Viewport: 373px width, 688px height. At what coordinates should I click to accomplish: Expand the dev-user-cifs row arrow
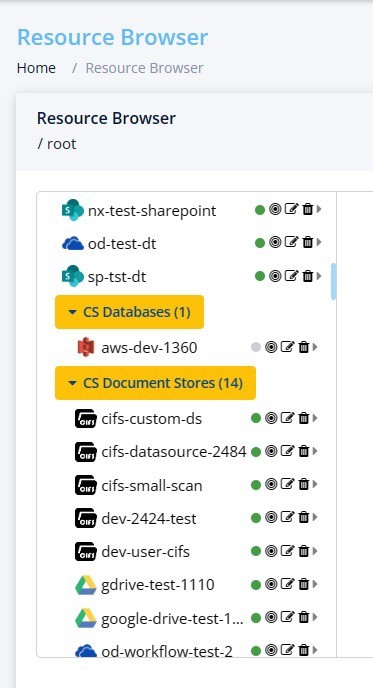coord(315,550)
